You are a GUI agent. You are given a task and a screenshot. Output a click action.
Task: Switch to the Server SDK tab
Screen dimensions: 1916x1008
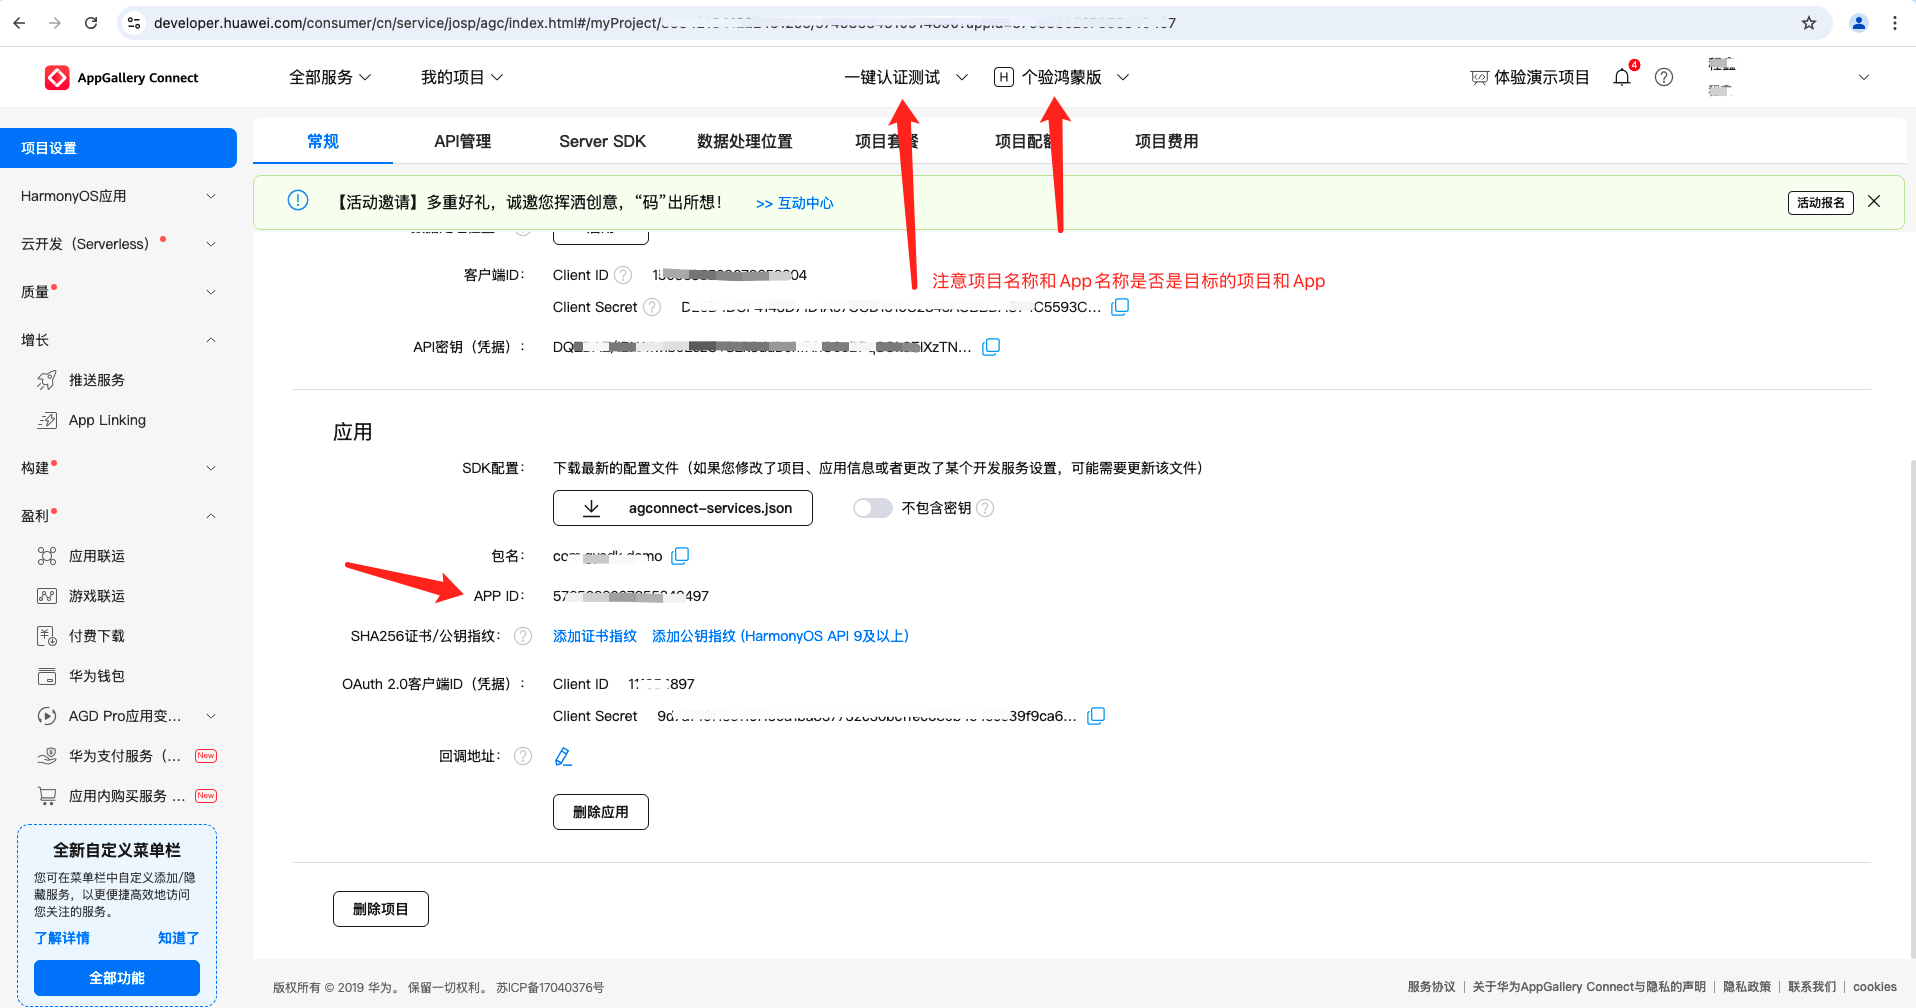tap(602, 141)
